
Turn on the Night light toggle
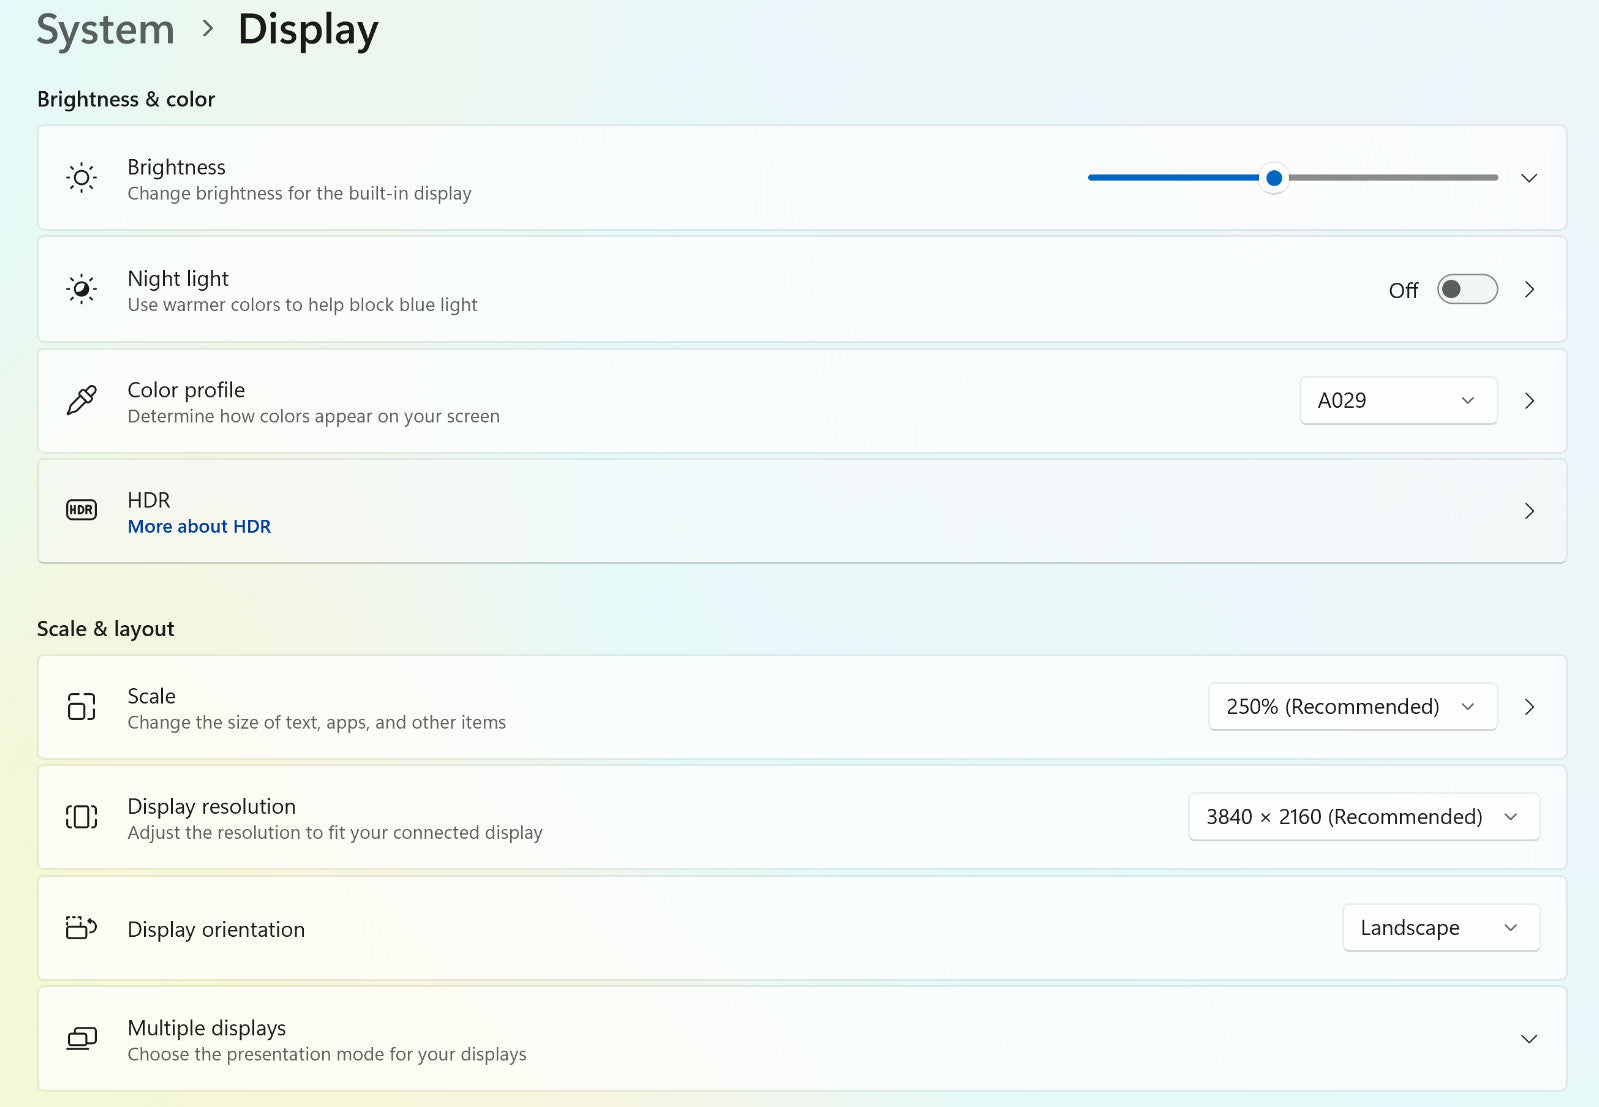pos(1466,289)
